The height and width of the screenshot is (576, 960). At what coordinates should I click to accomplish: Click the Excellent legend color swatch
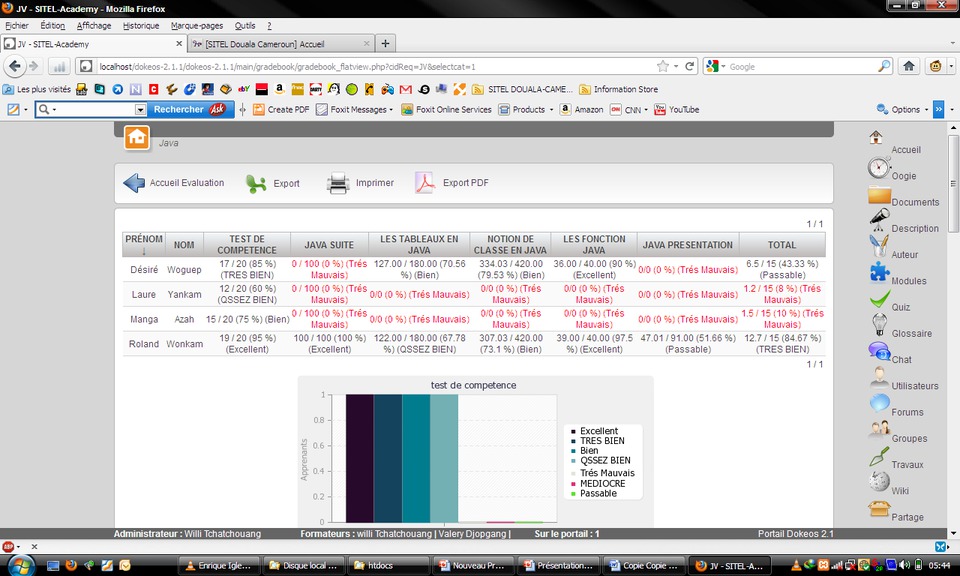[x=573, y=431]
